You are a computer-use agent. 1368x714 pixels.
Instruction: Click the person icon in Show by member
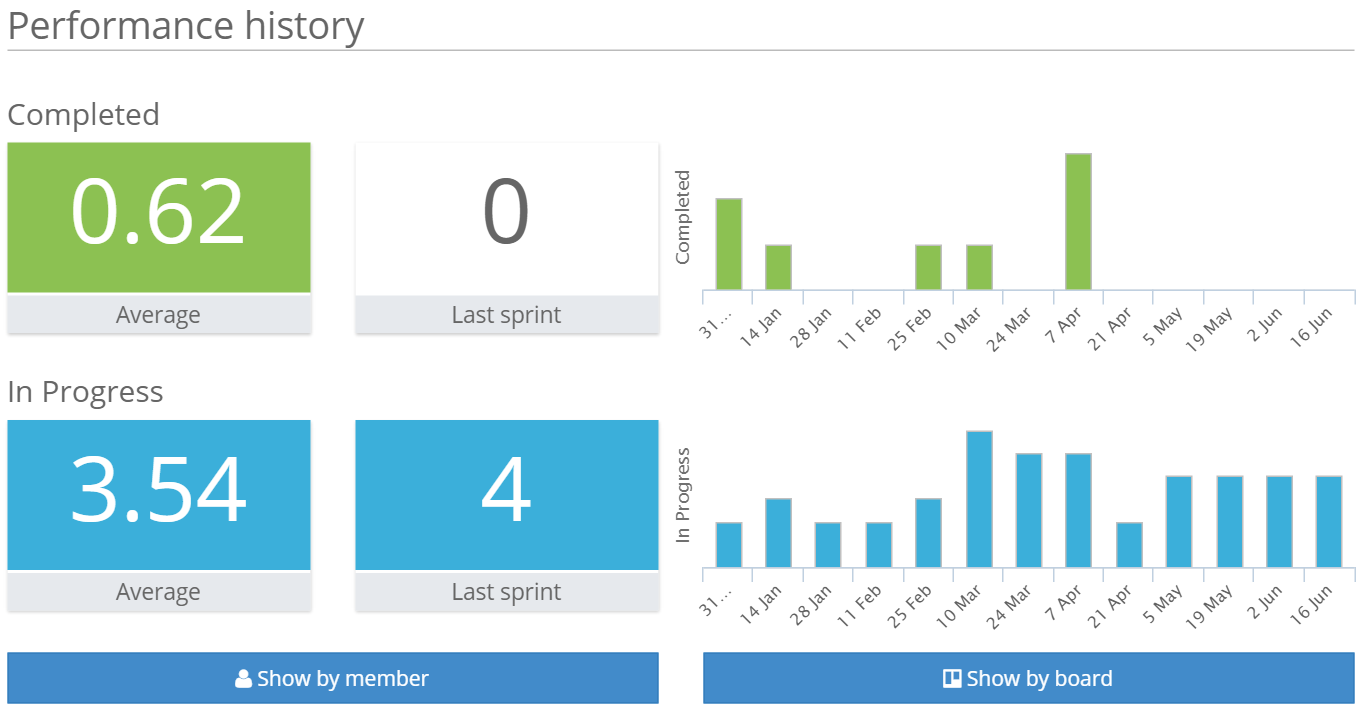(x=243, y=679)
